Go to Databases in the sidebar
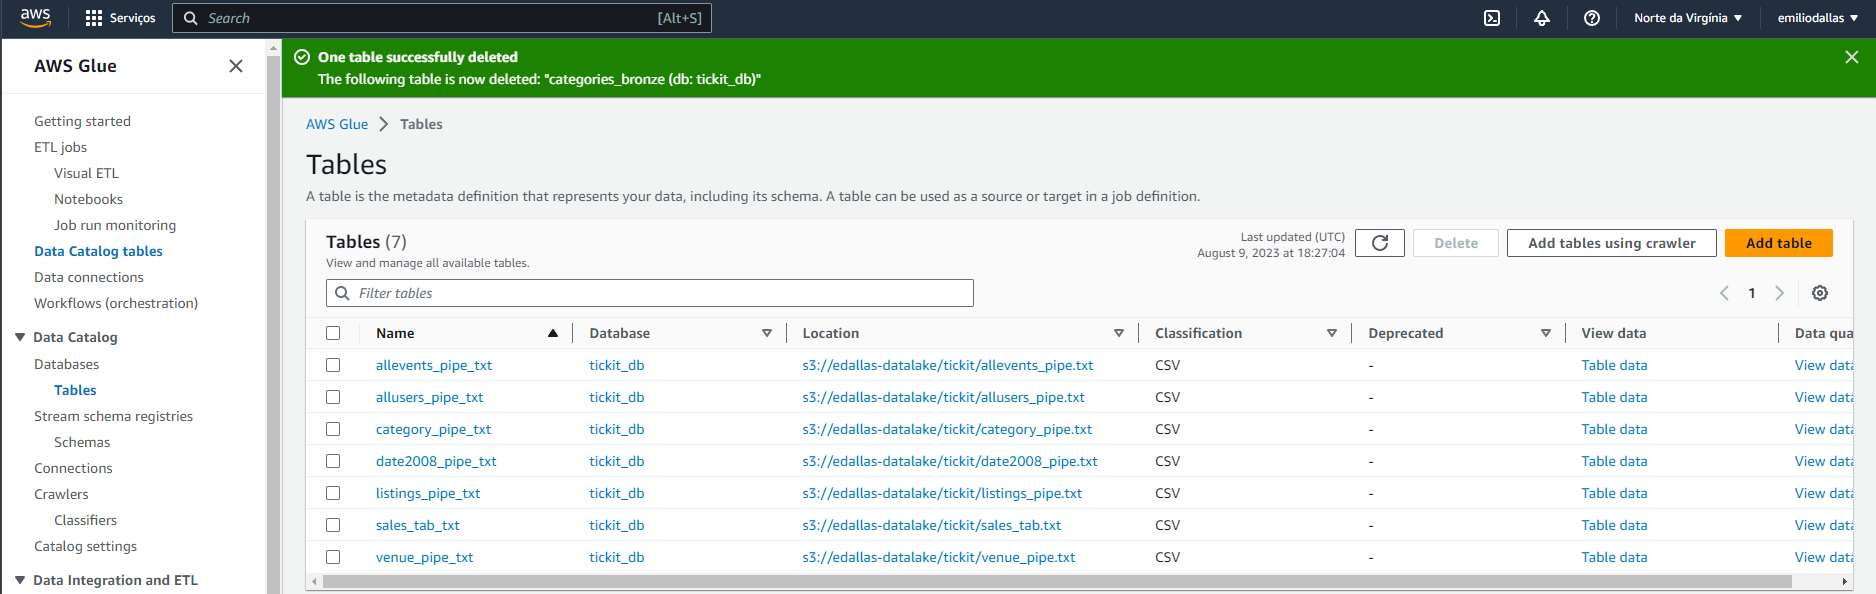Viewport: 1876px width, 594px height. 66,364
